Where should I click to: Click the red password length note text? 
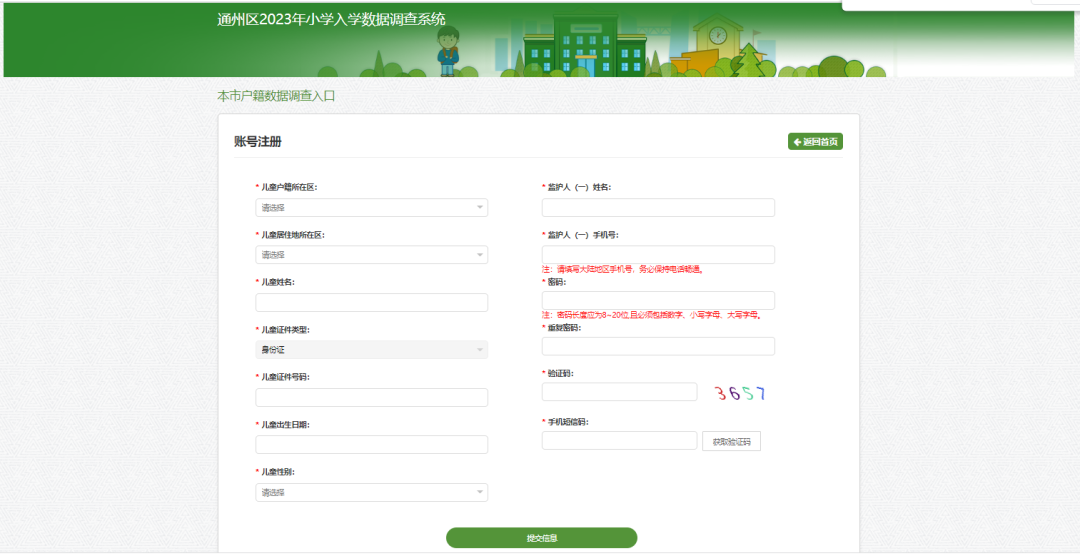click(651, 315)
